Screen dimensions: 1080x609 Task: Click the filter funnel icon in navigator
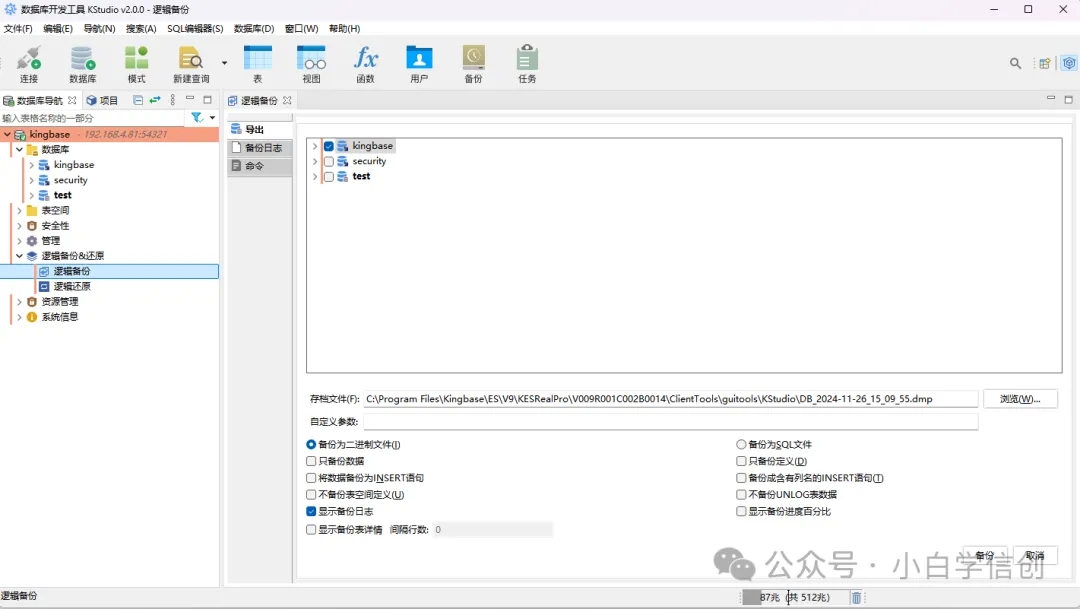(x=197, y=118)
